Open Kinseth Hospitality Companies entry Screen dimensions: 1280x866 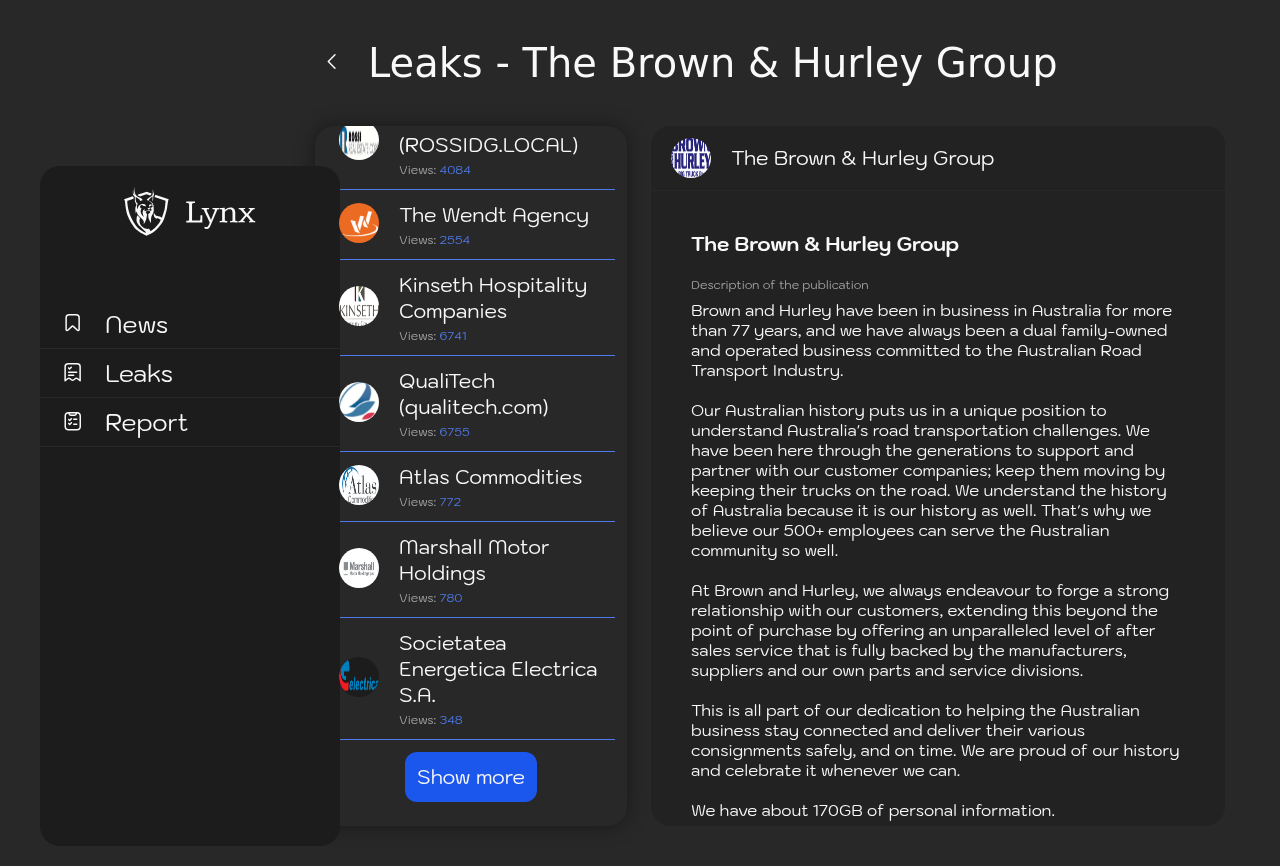click(477, 308)
